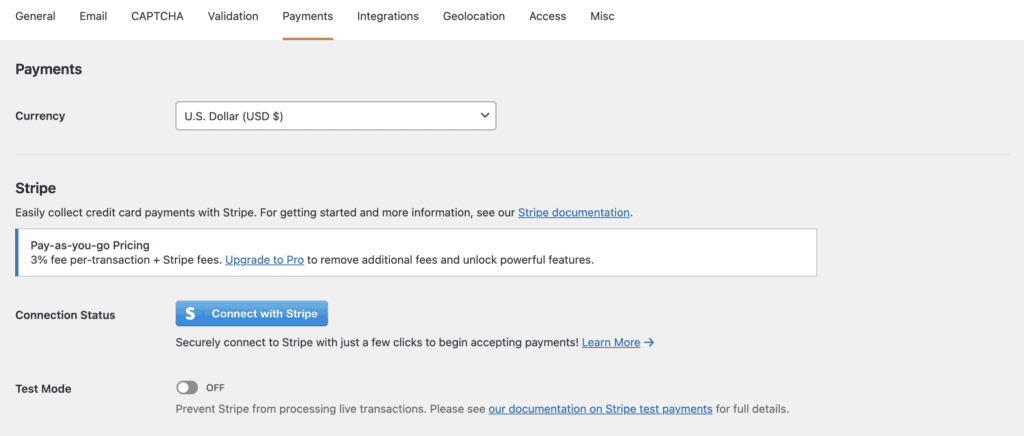Click the Stripe section heading

35,188
